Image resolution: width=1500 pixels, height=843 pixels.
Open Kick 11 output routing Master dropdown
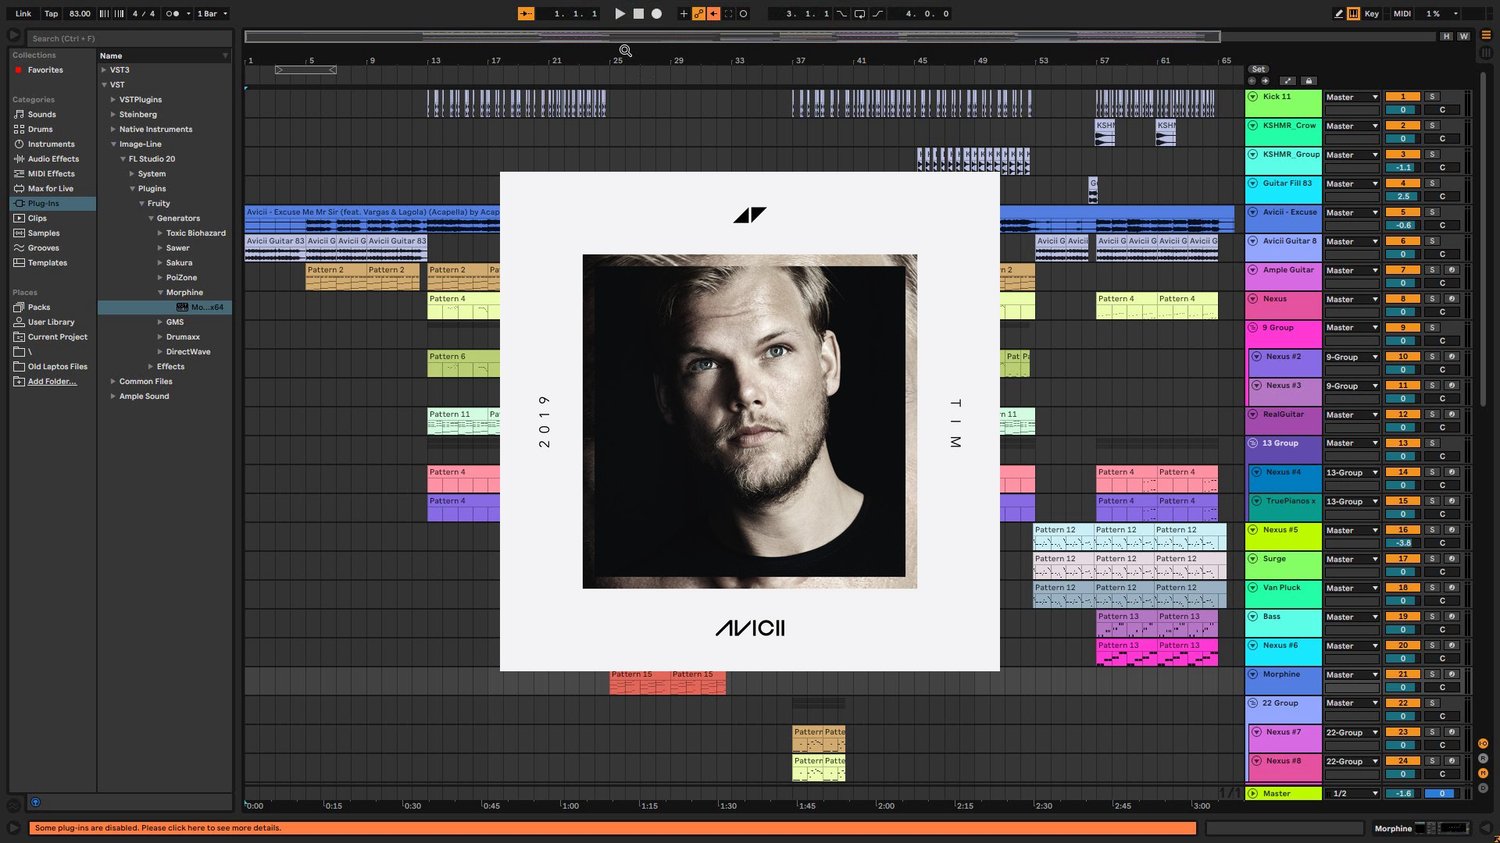click(x=1352, y=97)
